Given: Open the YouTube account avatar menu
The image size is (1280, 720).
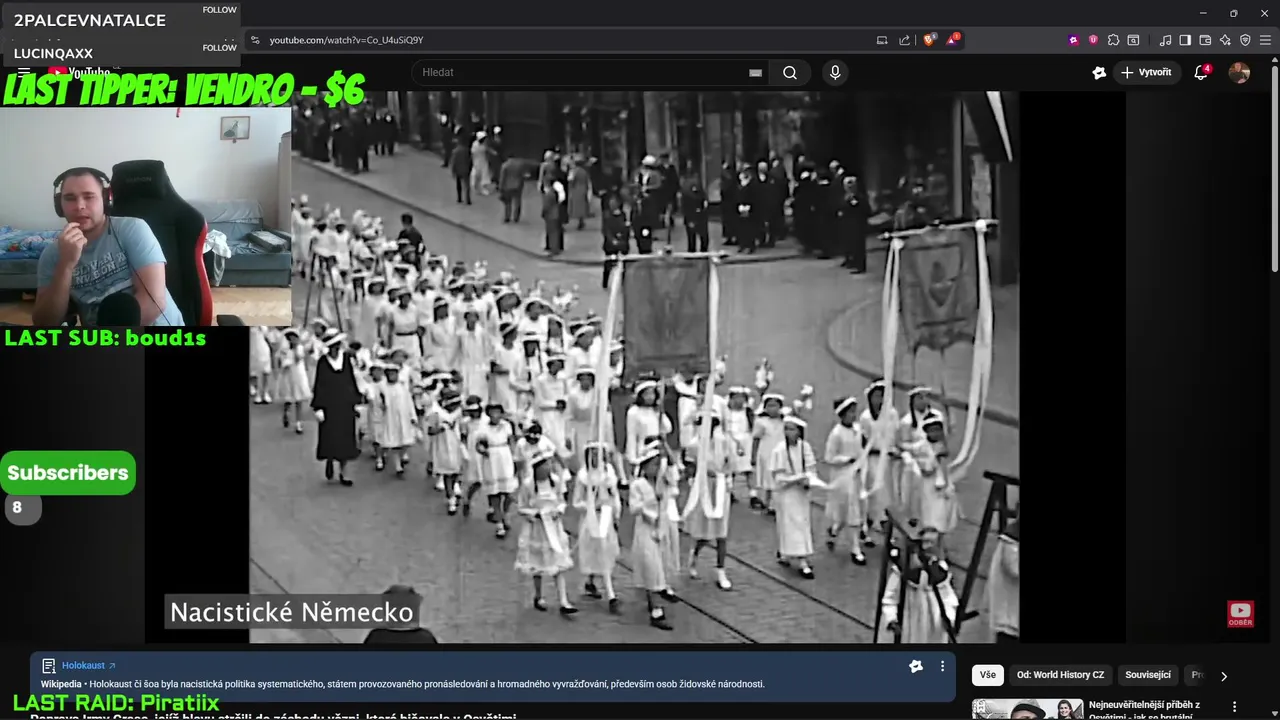Looking at the screenshot, I should pyautogui.click(x=1239, y=72).
